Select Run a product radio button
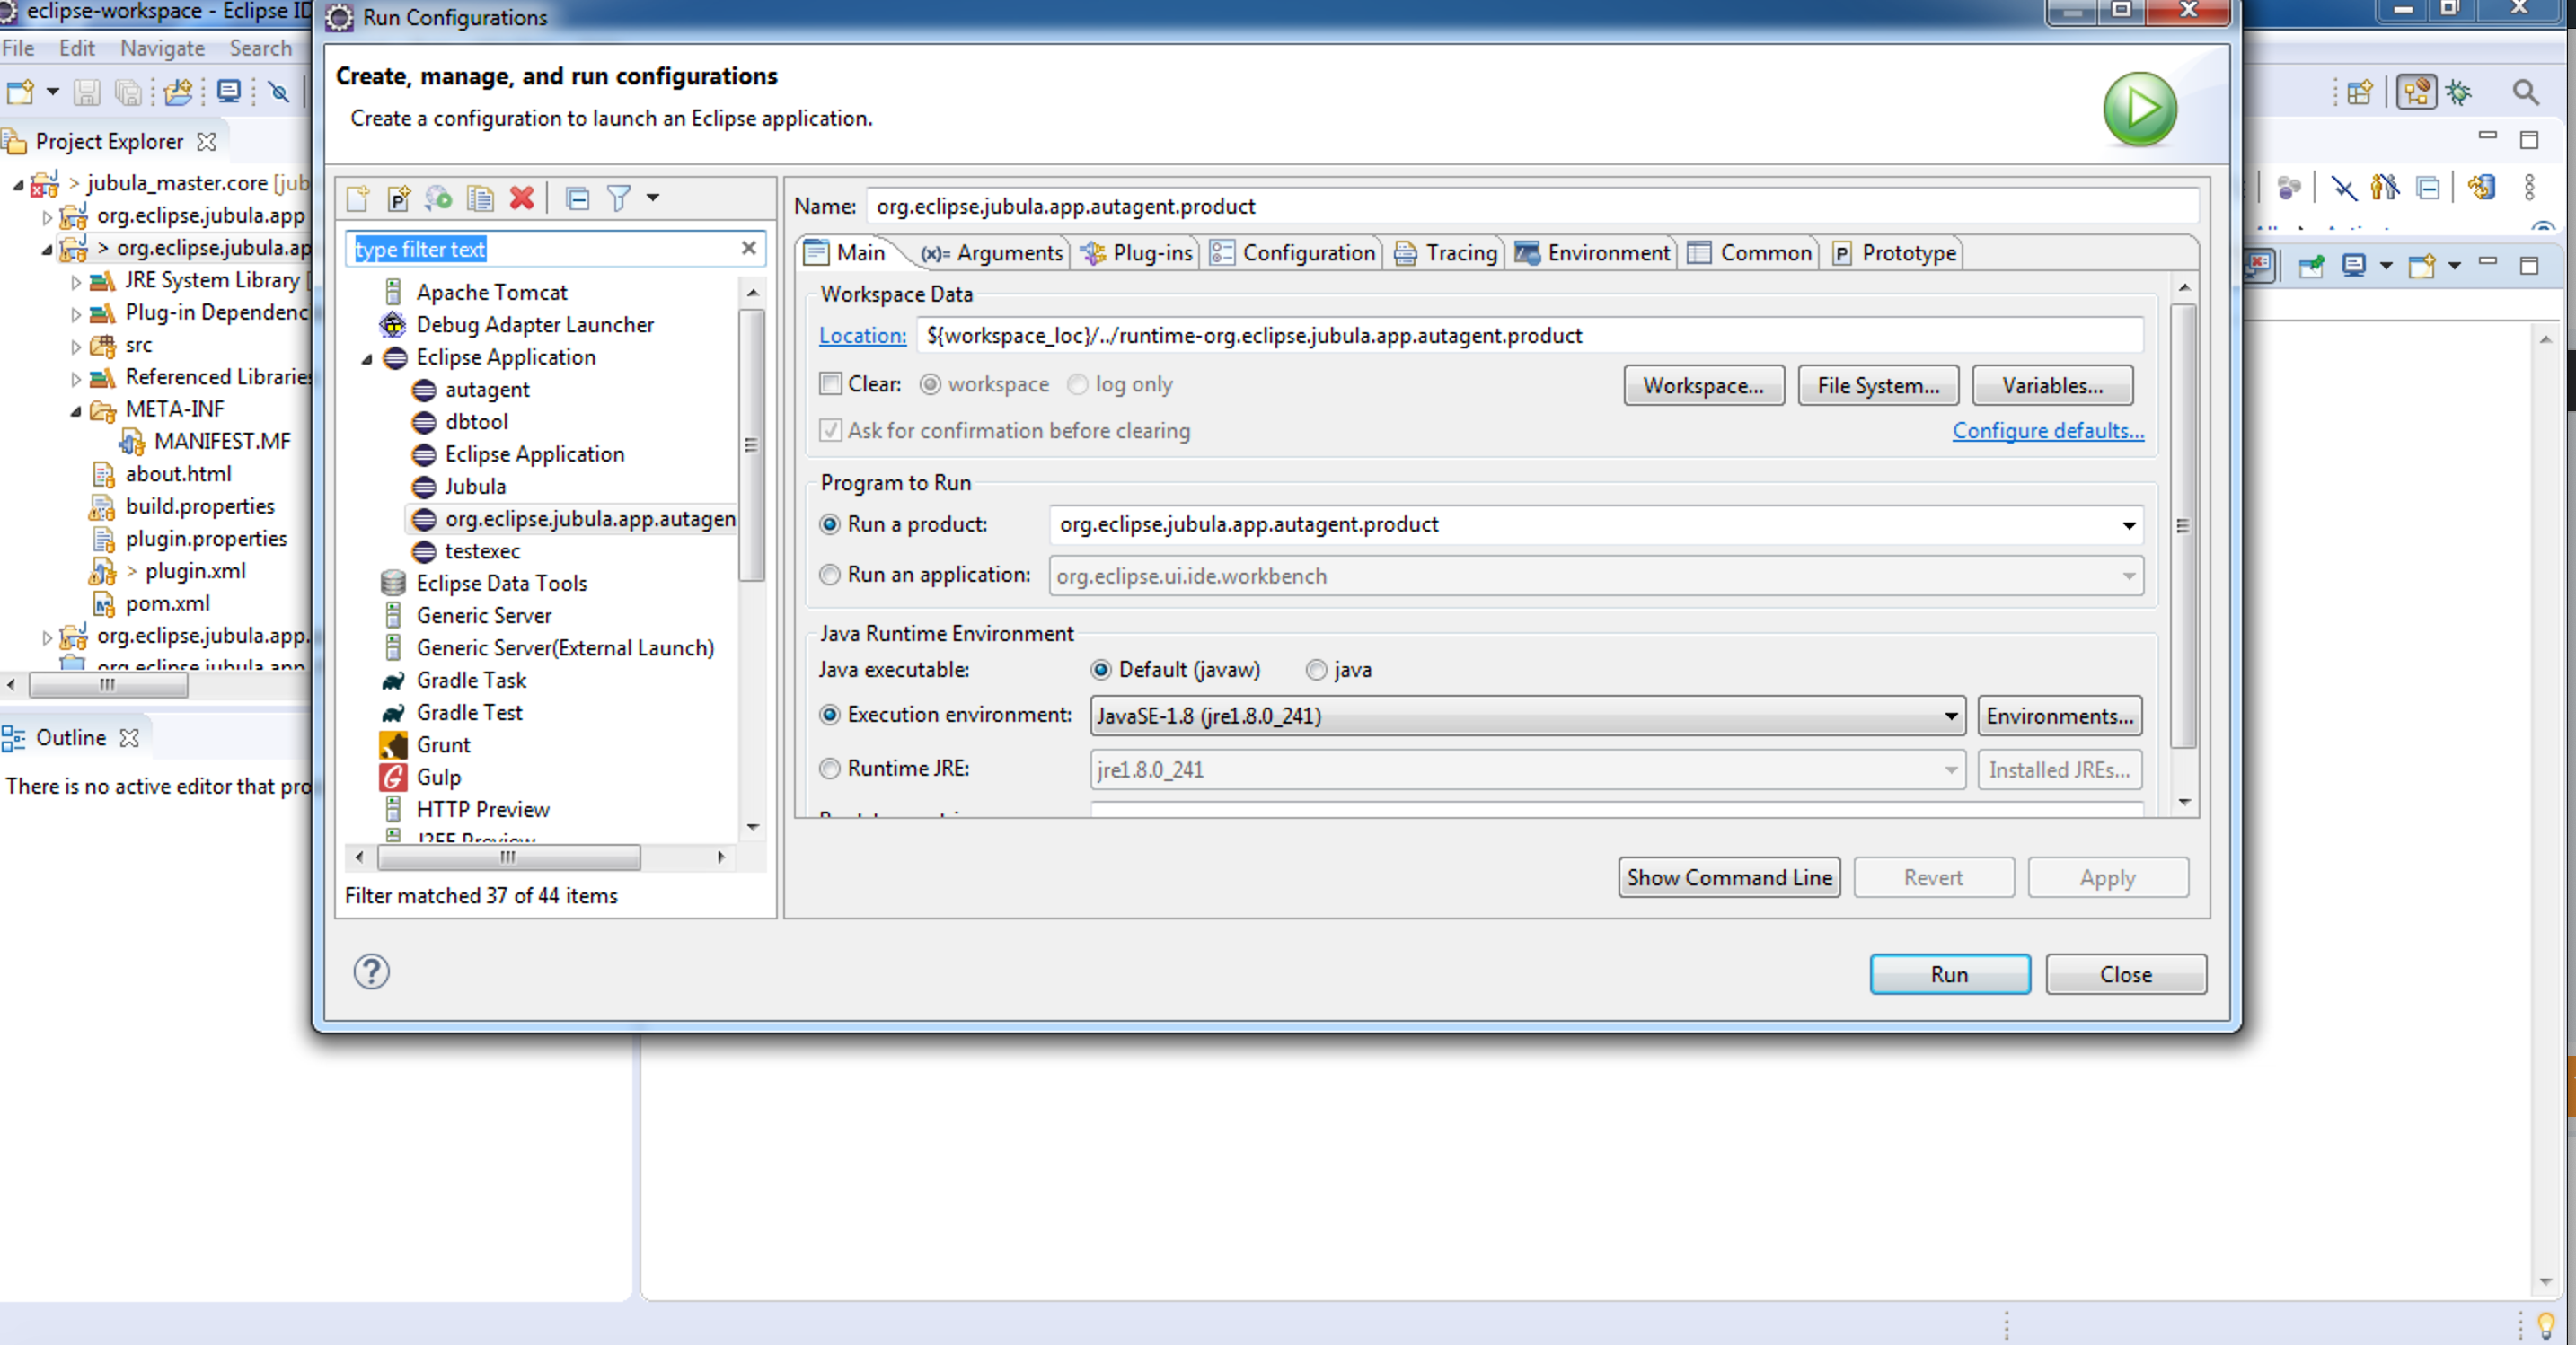Viewport: 2576px width, 1345px height. pos(829,524)
